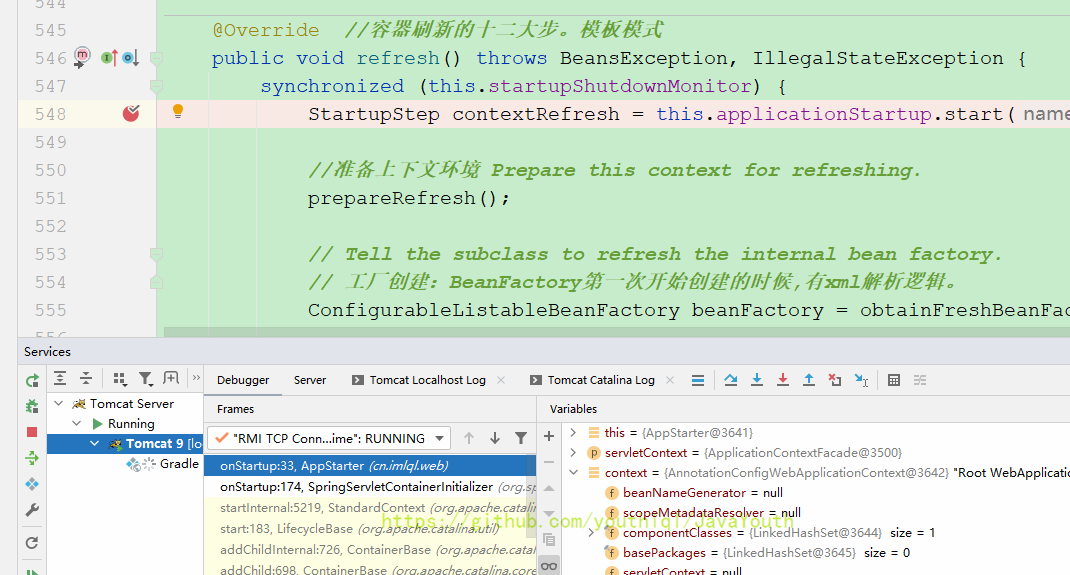Screen dimensions: 1070x575
Task: Toggle the breakpoint on line 548
Action: coord(131,114)
